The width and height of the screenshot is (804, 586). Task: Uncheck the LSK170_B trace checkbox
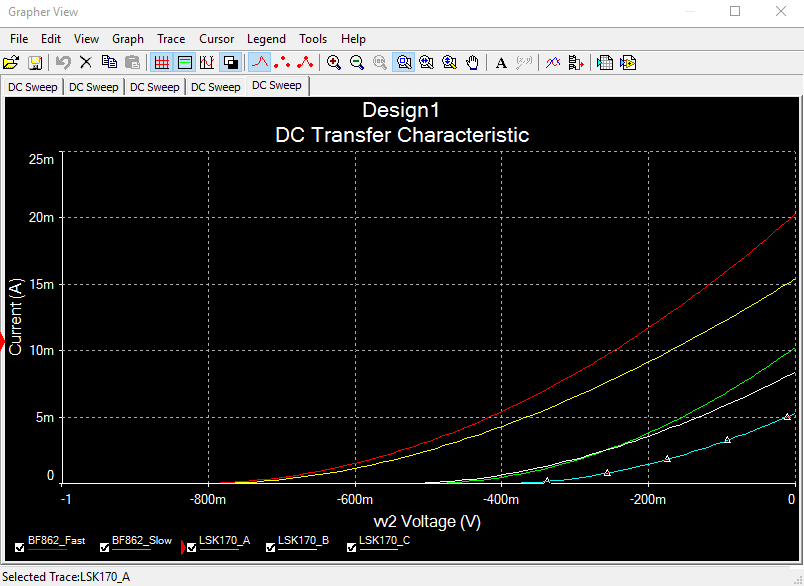(x=270, y=548)
